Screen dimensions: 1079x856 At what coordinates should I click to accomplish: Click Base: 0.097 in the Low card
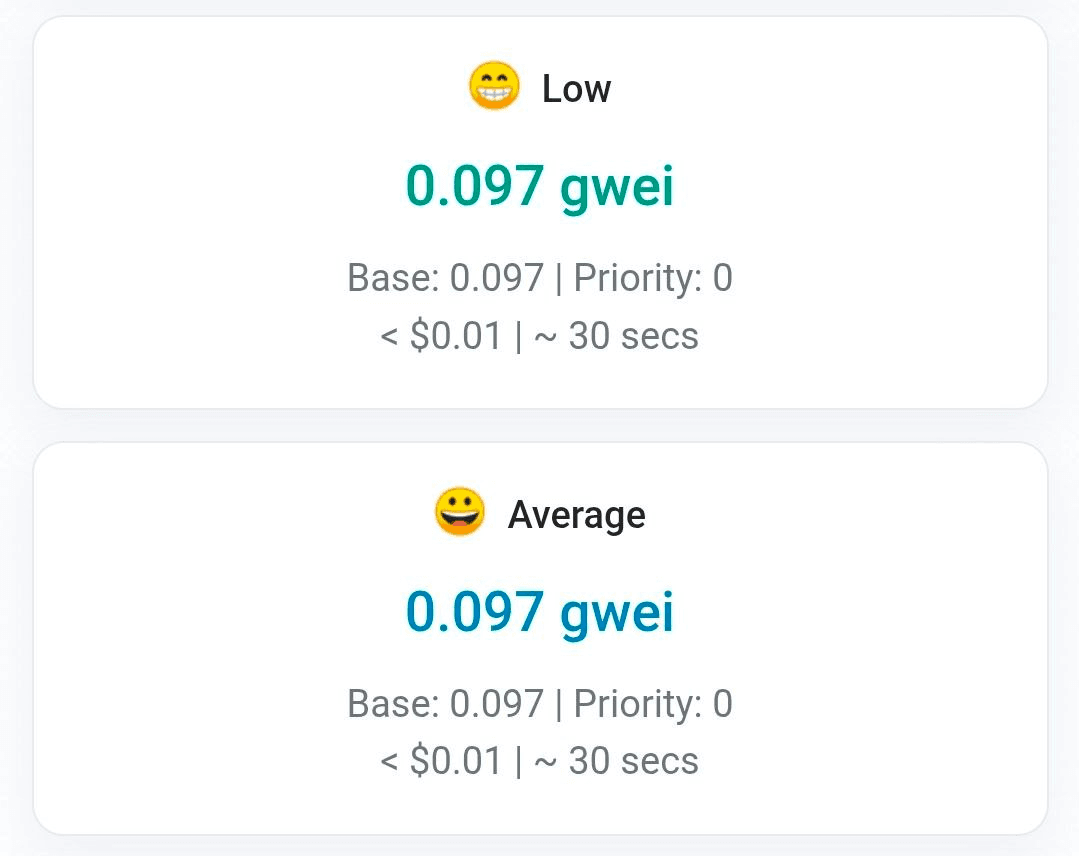(445, 277)
